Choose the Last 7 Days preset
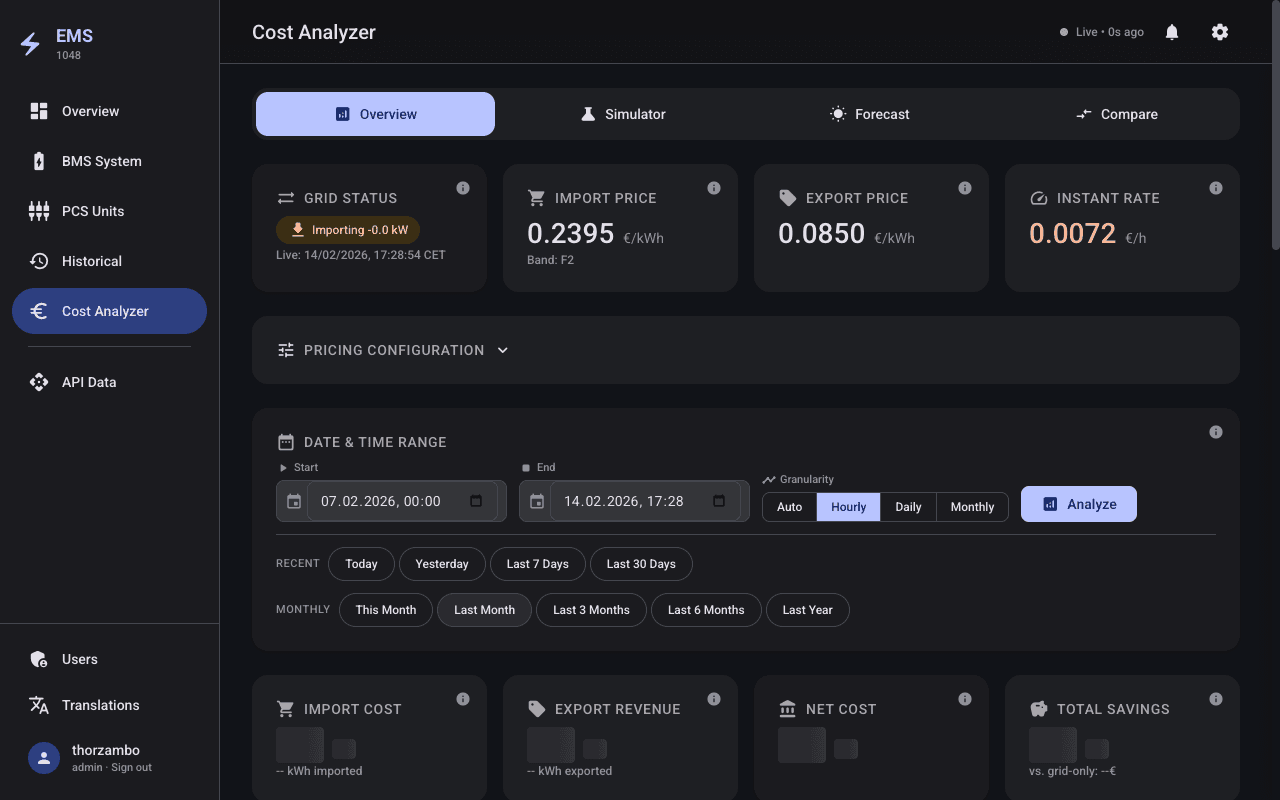The height and width of the screenshot is (800, 1280). coord(537,564)
